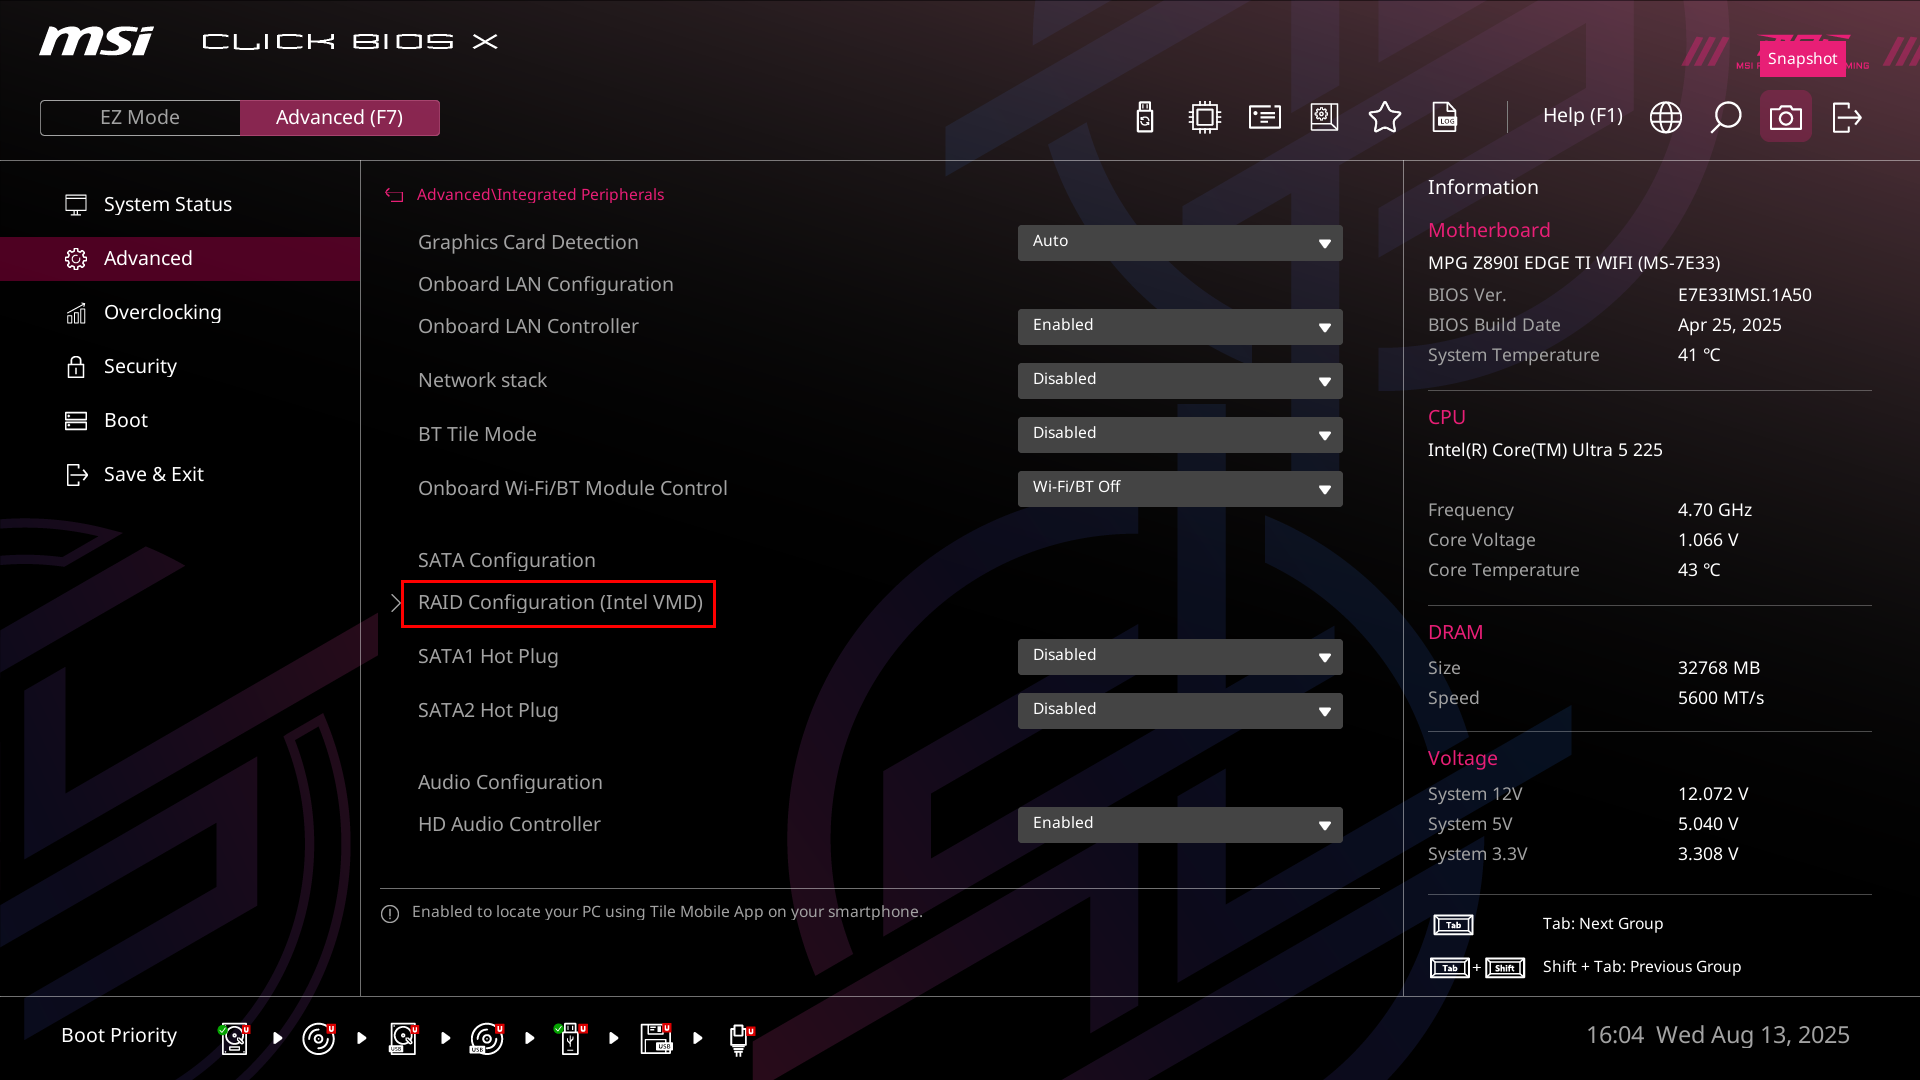Click the SATA Configuration heading
This screenshot has height=1080, width=1920.
point(507,561)
